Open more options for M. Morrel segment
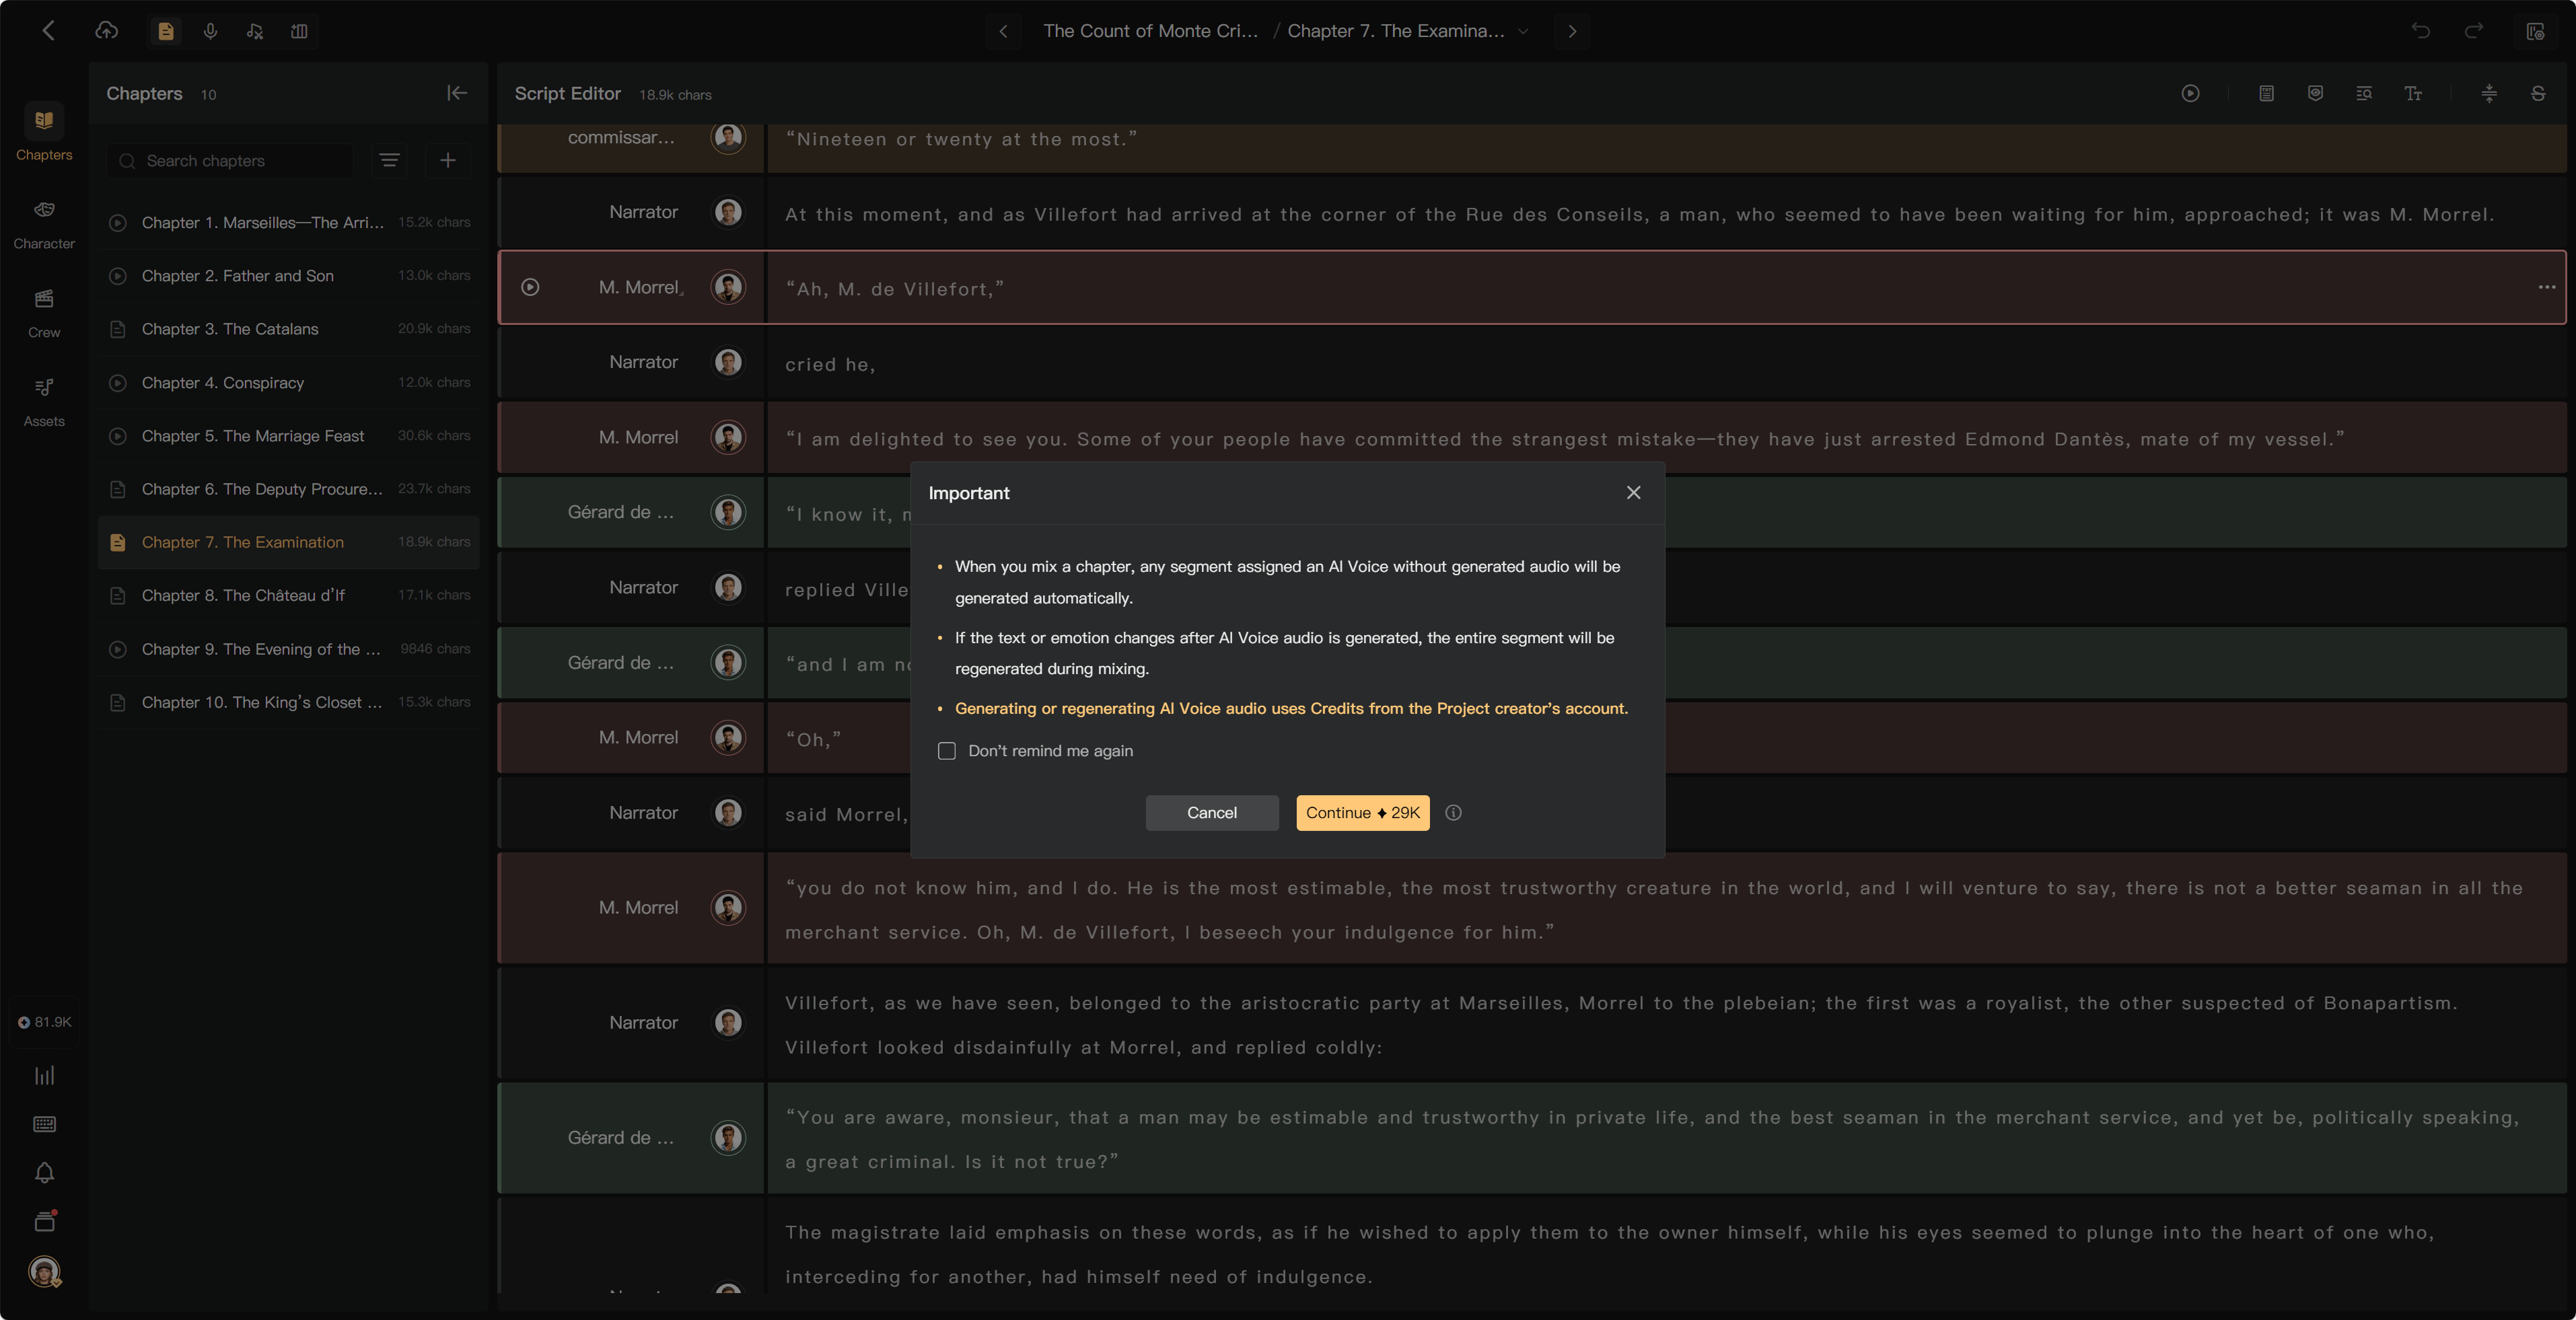The width and height of the screenshot is (2576, 1320). click(x=2546, y=287)
